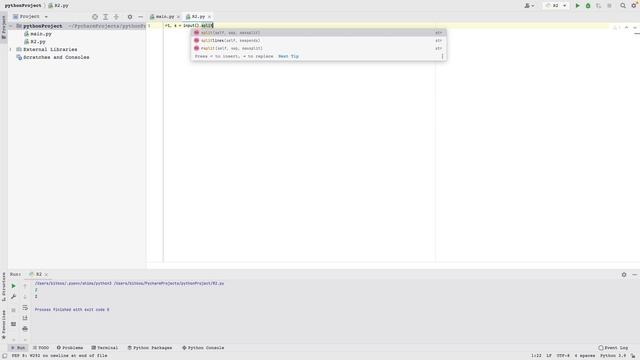
Task: Click R2.py breadcrumb in navigation bar
Action: (59, 6)
